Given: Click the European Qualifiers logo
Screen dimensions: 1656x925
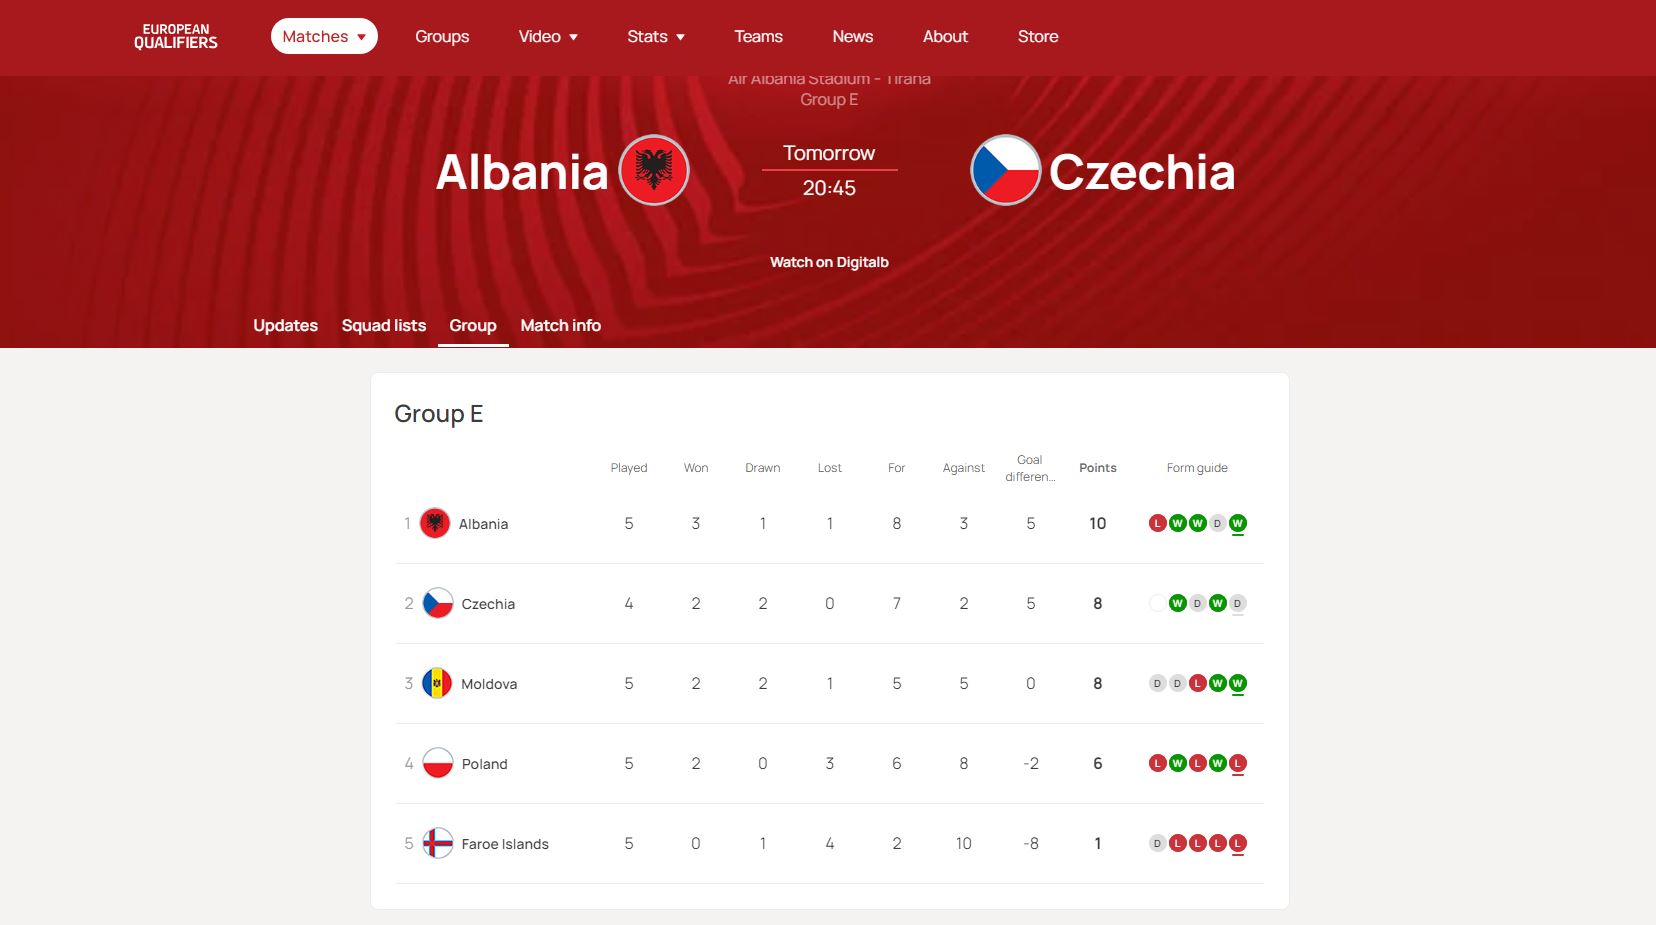Looking at the screenshot, I should coord(176,37).
